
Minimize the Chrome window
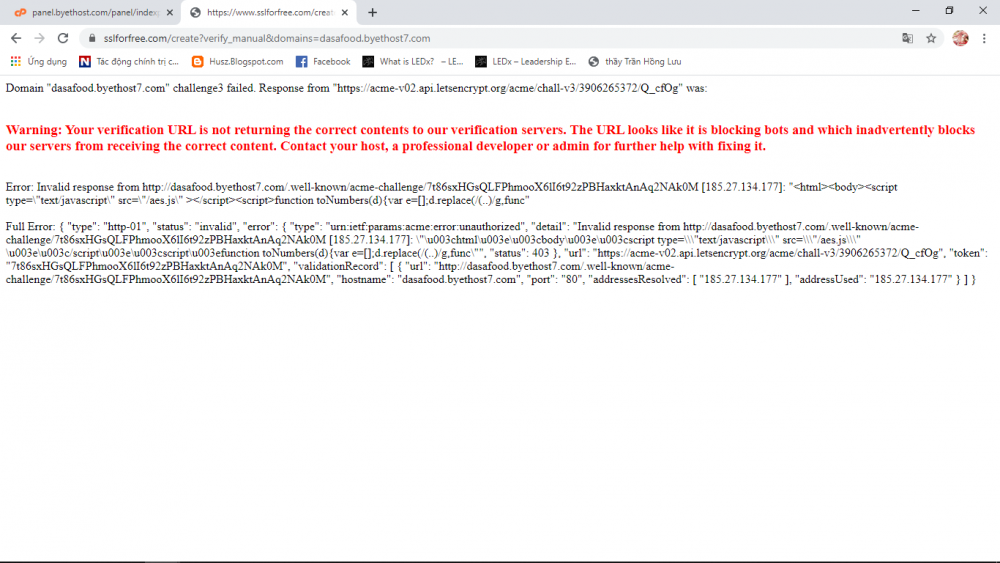[x=916, y=10]
